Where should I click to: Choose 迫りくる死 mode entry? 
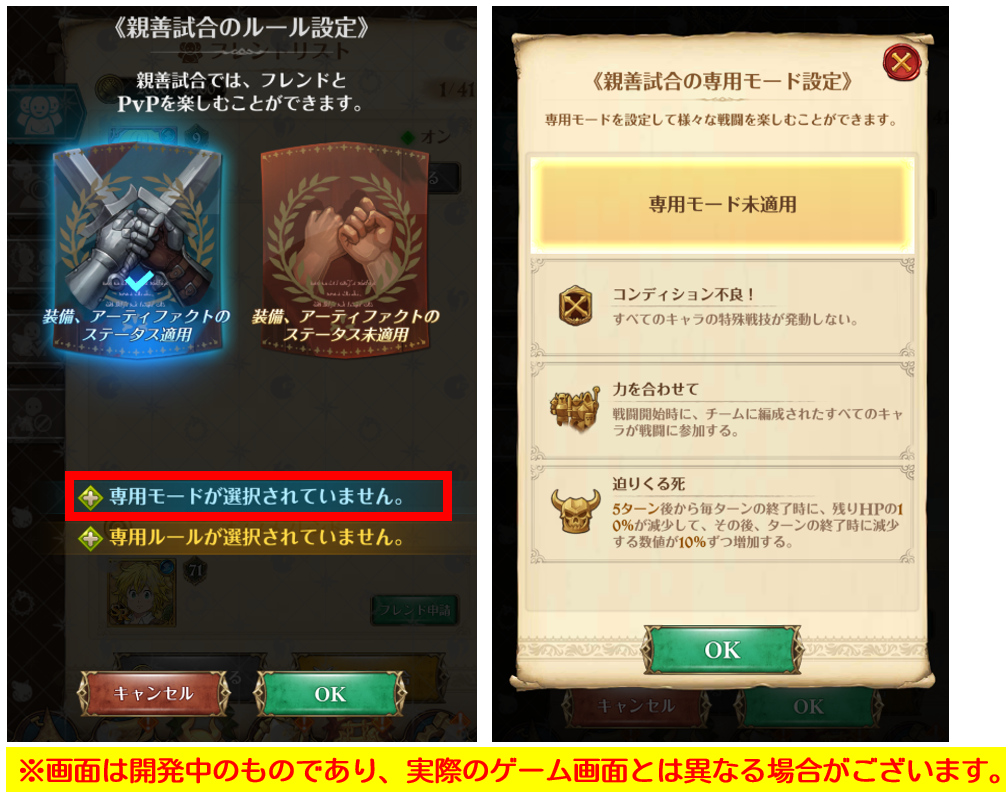(x=722, y=513)
